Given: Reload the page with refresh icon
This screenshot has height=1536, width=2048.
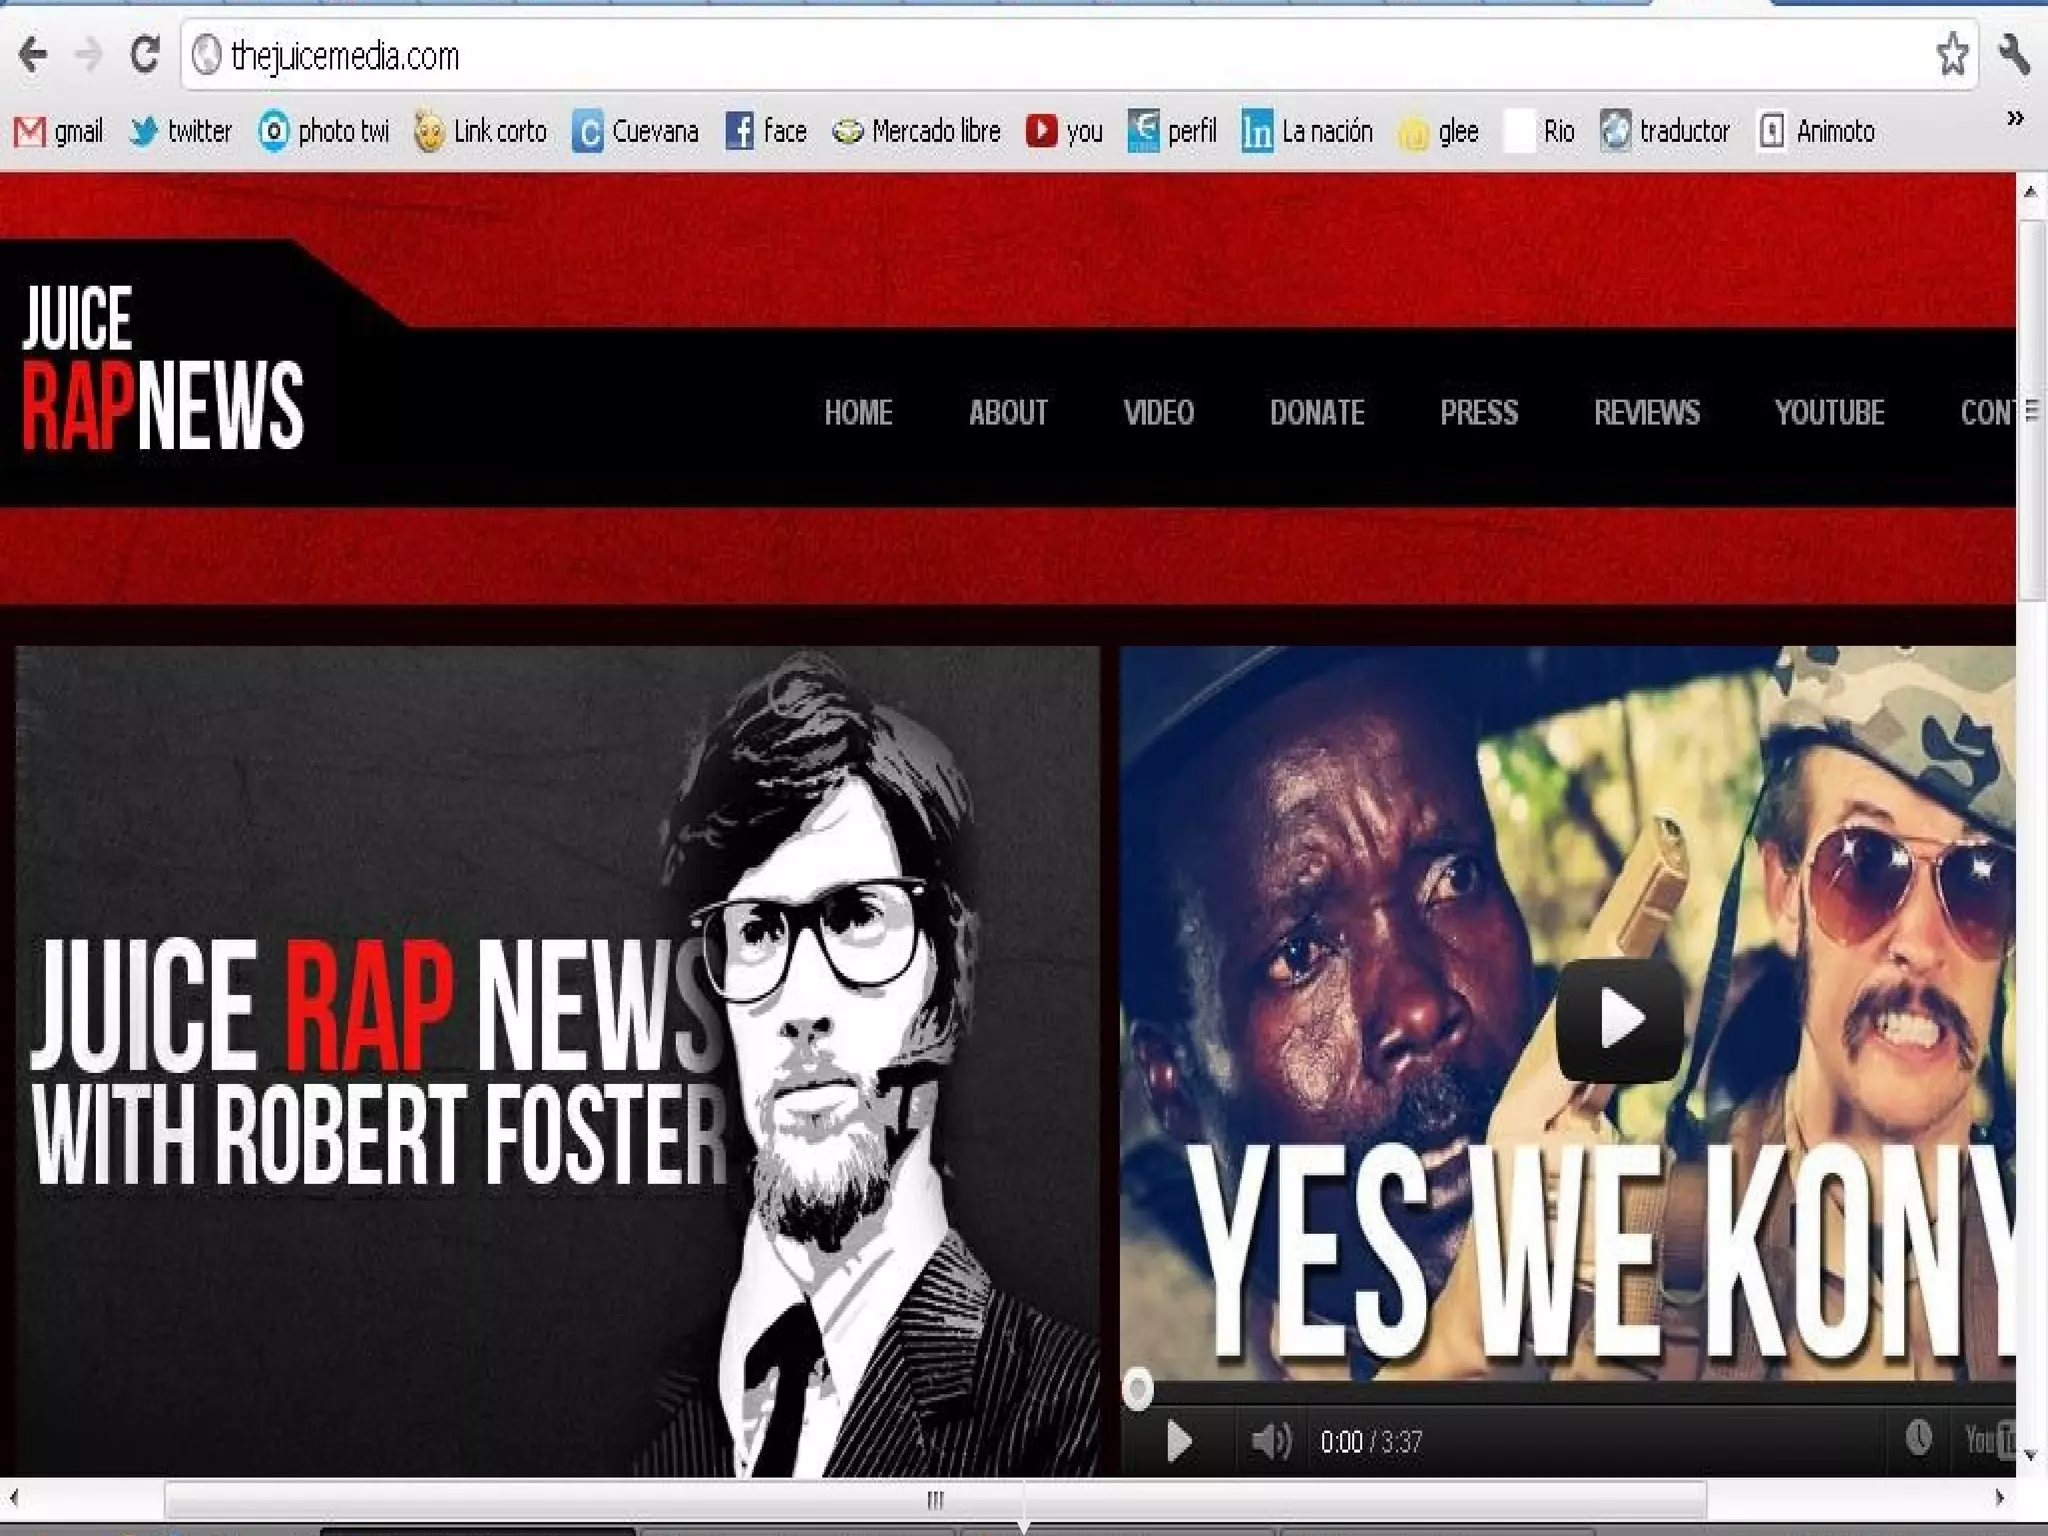Looking at the screenshot, I should click(145, 55).
